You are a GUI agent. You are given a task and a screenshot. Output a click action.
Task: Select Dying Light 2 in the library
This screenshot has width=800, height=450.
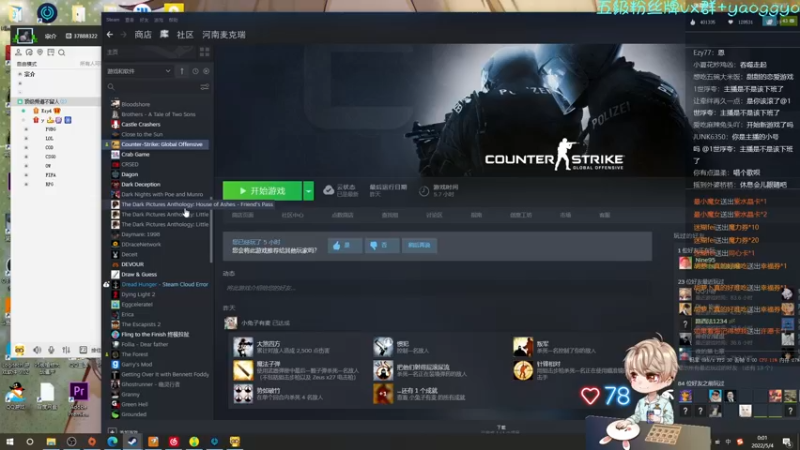pos(138,294)
